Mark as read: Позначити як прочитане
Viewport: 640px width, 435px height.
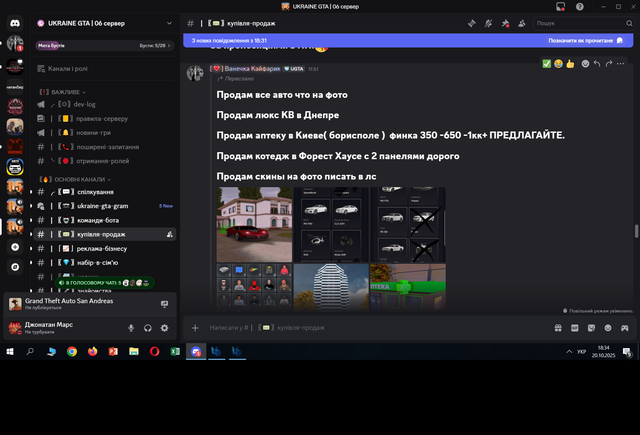(x=585, y=40)
